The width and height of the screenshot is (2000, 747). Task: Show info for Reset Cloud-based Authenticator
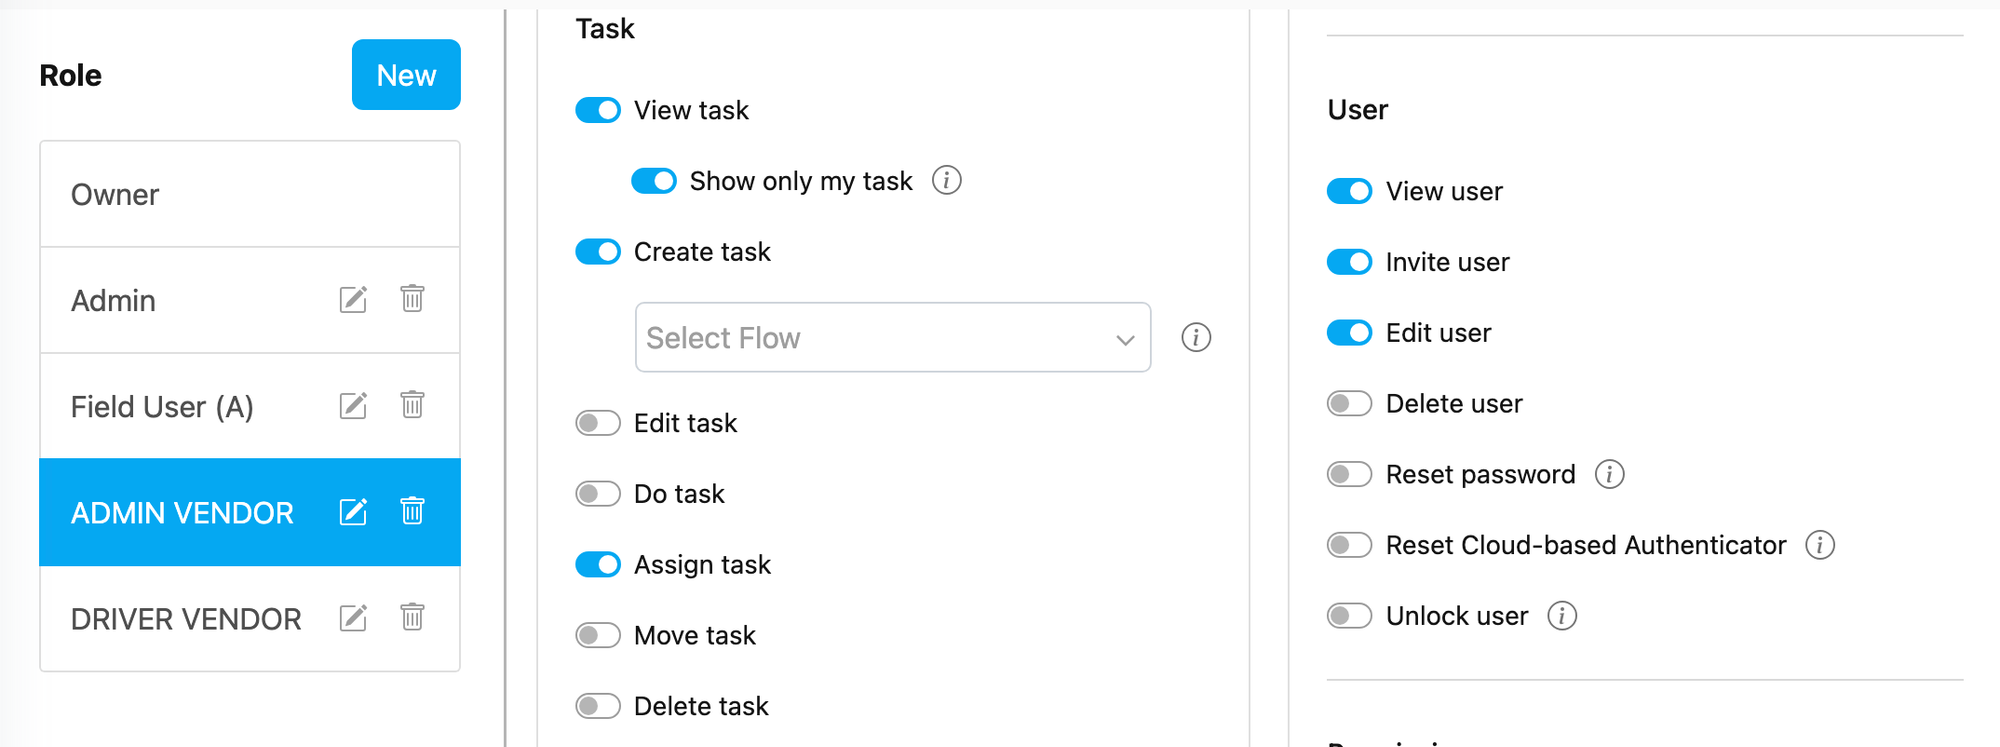(1820, 545)
